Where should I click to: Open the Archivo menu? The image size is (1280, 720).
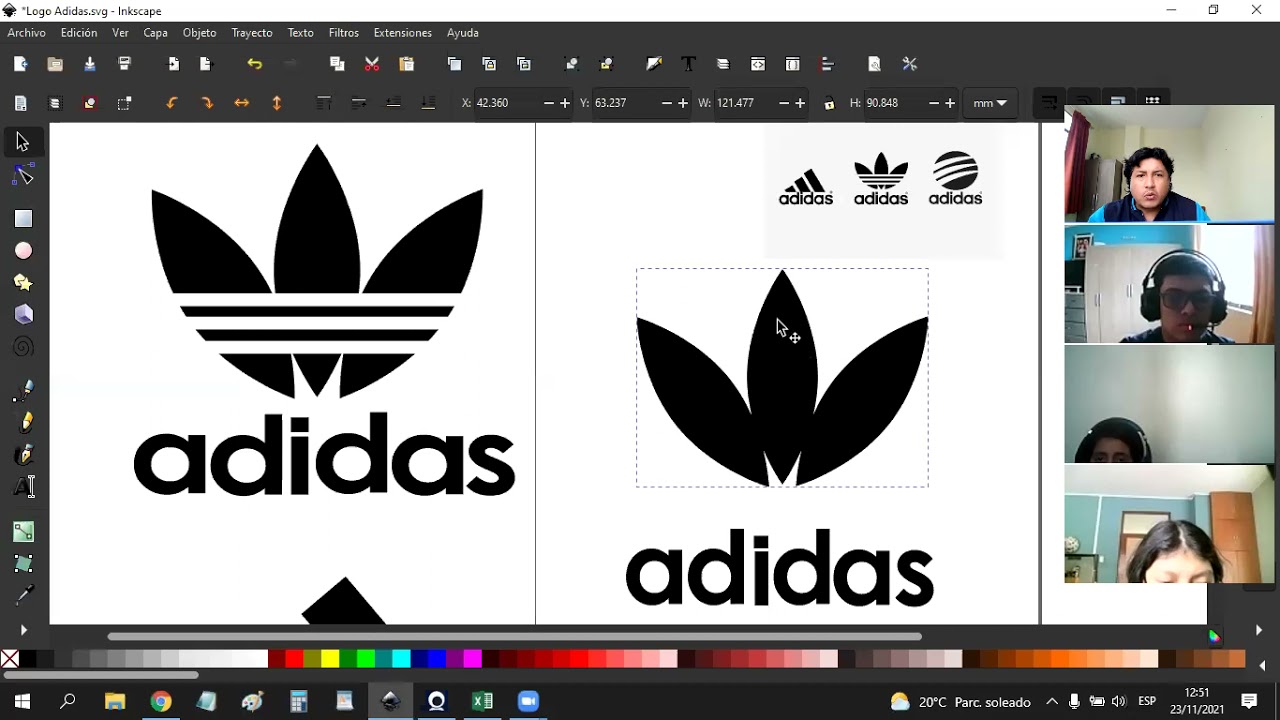pos(27,33)
